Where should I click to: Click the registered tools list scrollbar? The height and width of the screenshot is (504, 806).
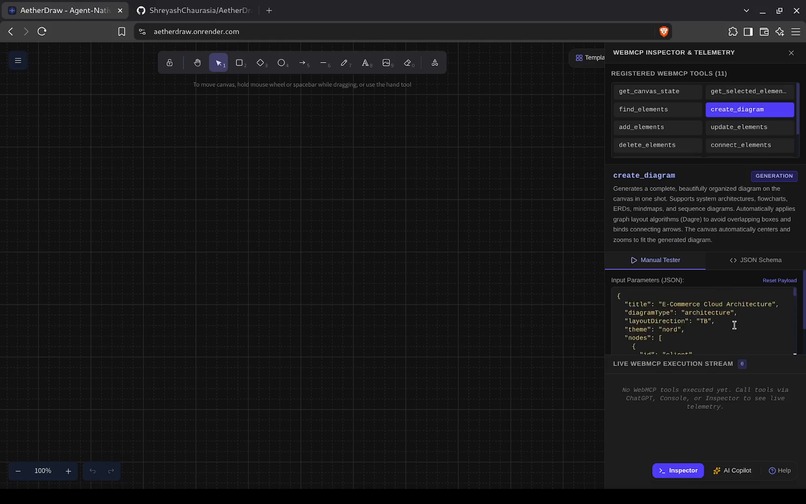[x=797, y=108]
